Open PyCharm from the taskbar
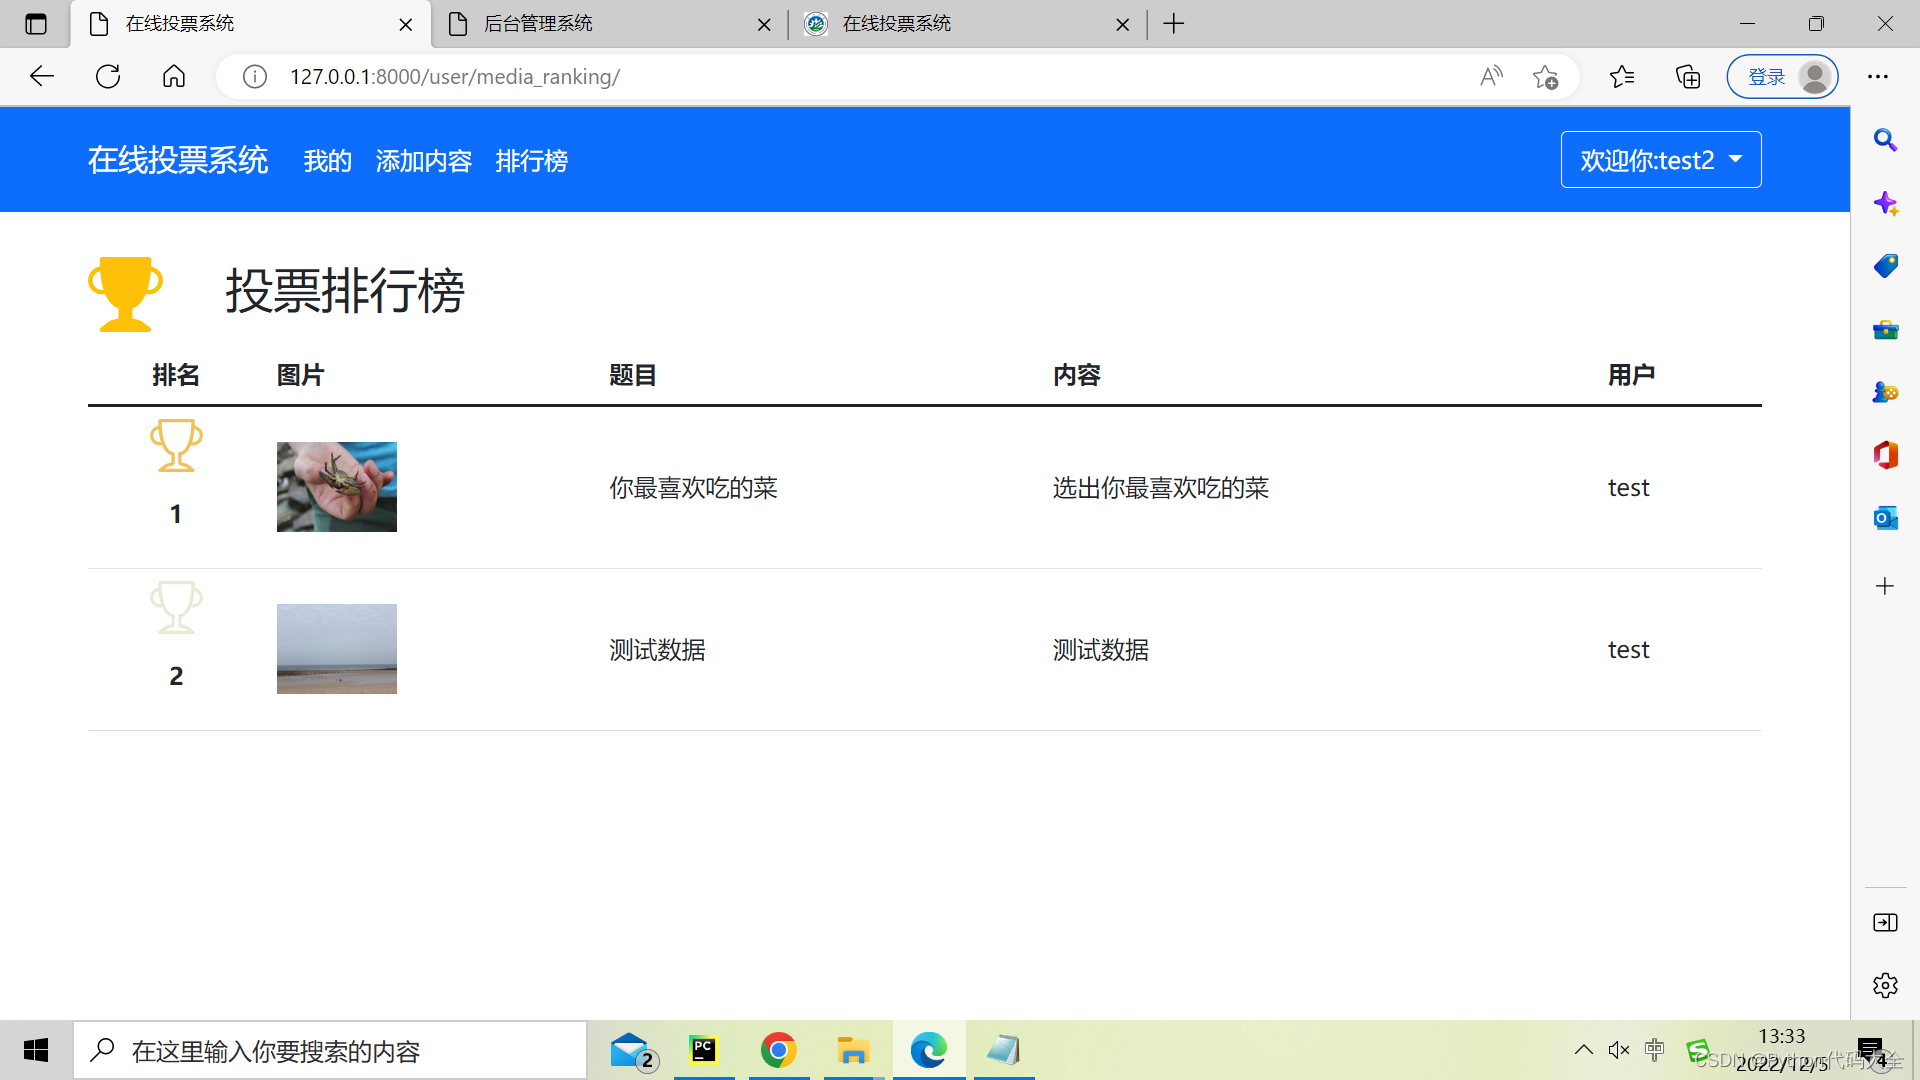Screen dimensions: 1920x1080 pyautogui.click(x=704, y=1050)
